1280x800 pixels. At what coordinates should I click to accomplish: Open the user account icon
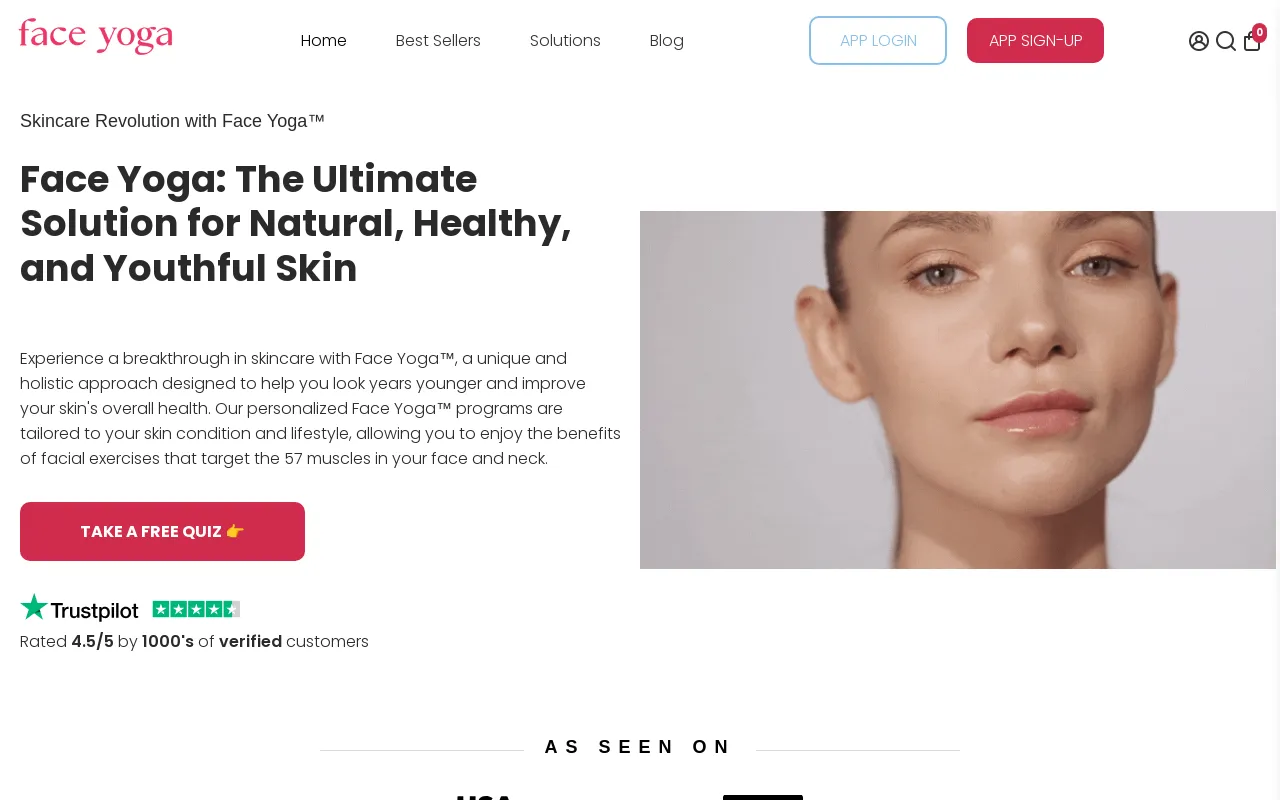click(1199, 41)
